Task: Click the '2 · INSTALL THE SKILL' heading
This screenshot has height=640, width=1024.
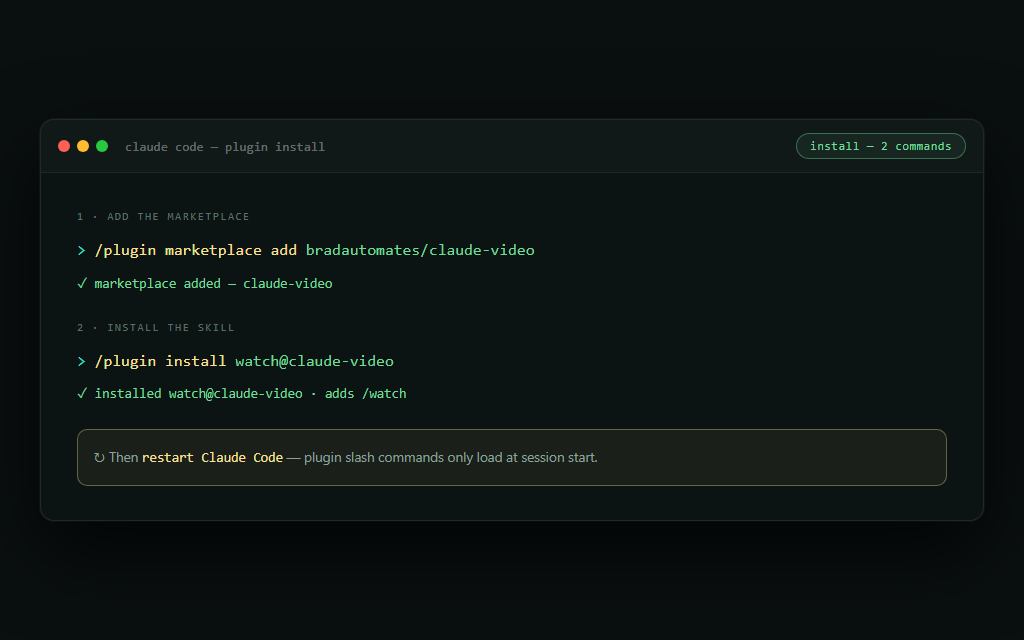Action: (155, 328)
